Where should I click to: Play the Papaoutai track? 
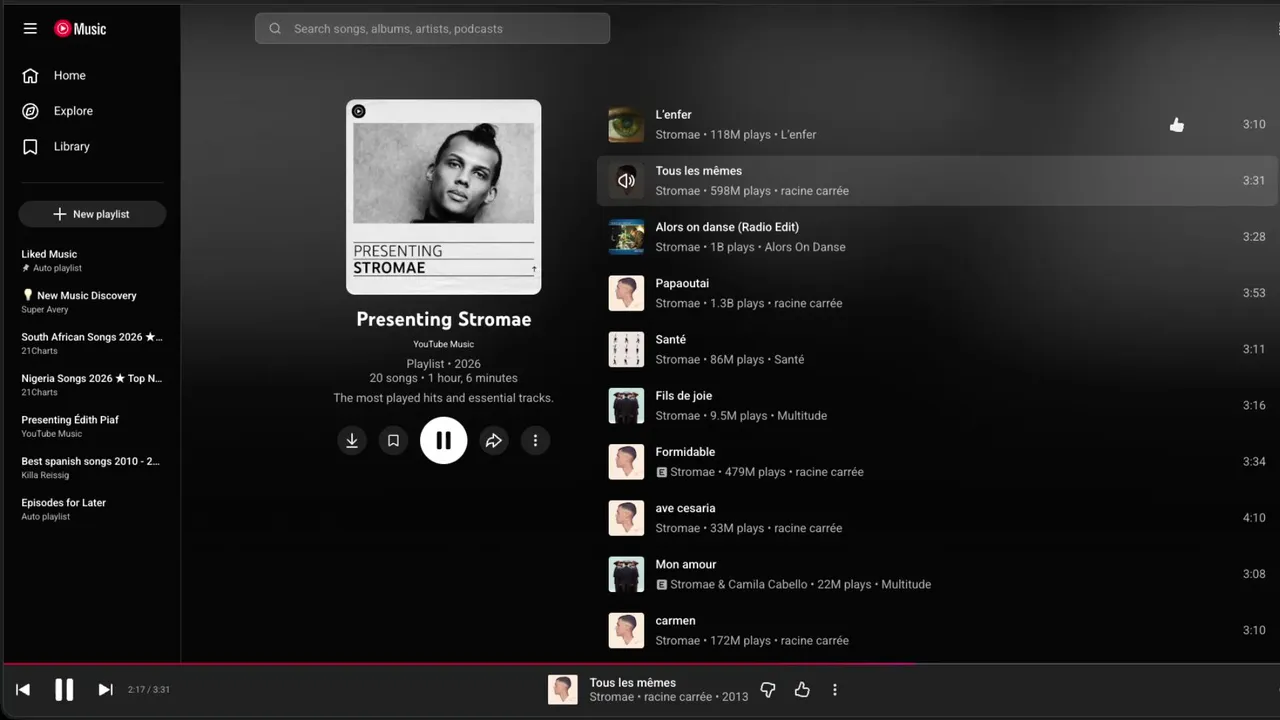(682, 284)
